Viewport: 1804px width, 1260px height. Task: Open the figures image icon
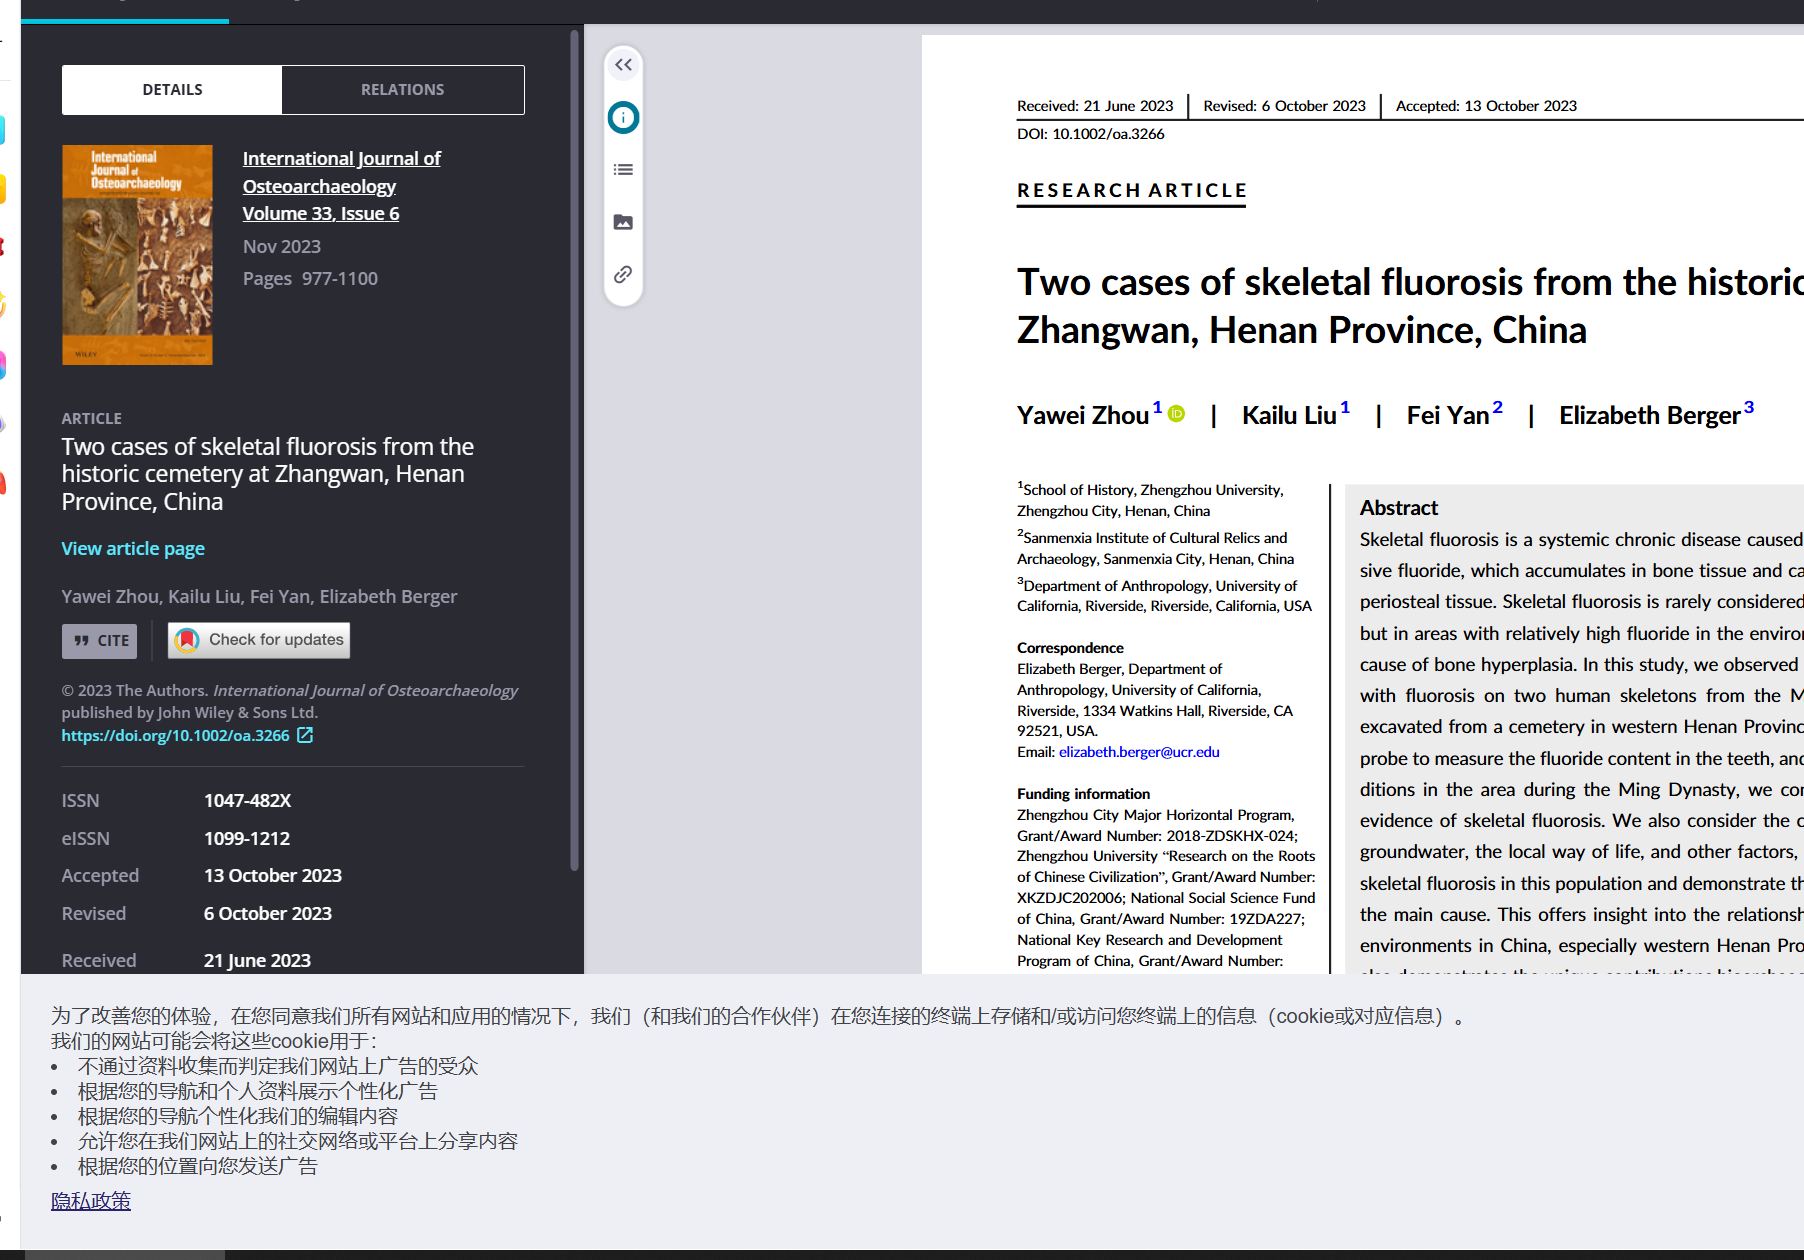pos(623,222)
